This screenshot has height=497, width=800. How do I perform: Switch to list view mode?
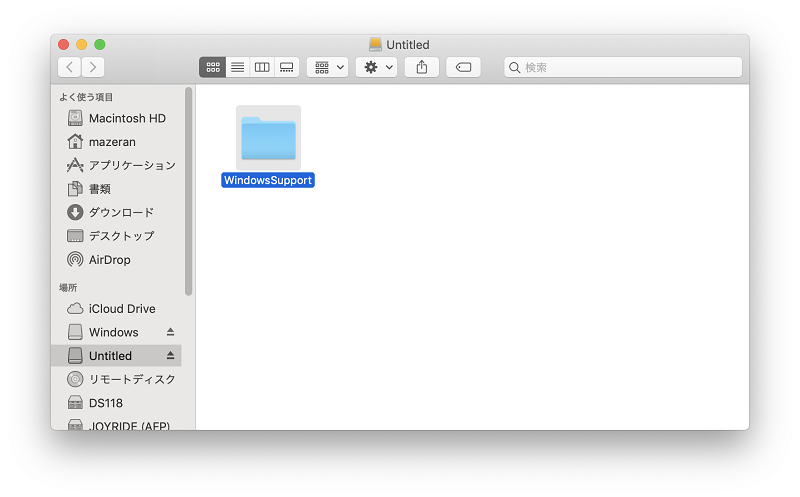[238, 67]
